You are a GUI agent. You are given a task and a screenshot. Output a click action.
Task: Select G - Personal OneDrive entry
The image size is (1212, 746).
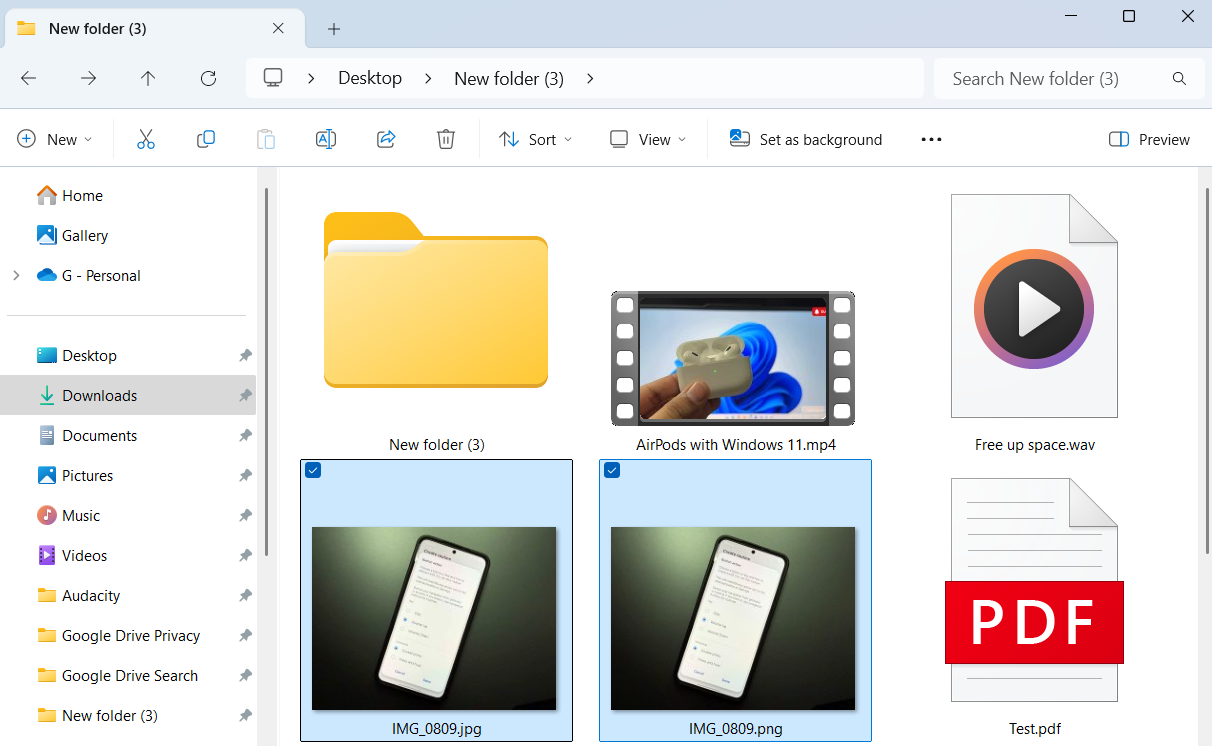point(88,275)
